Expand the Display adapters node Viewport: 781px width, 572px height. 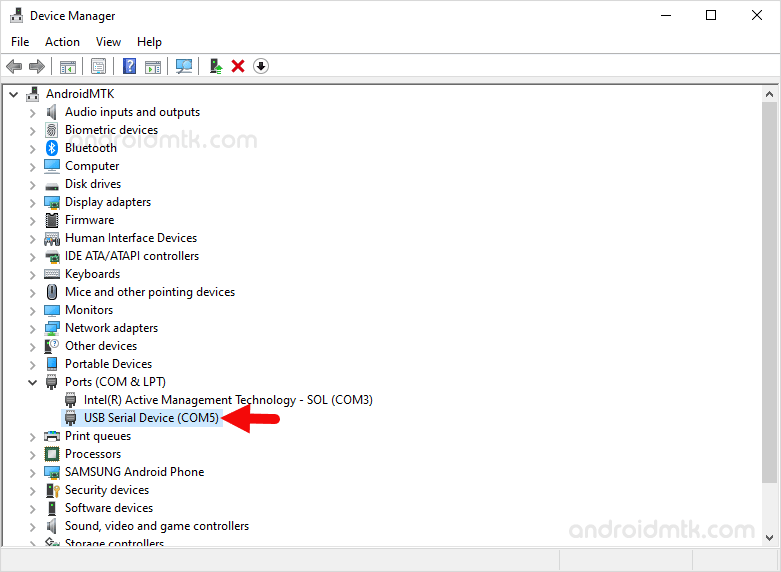(32, 203)
